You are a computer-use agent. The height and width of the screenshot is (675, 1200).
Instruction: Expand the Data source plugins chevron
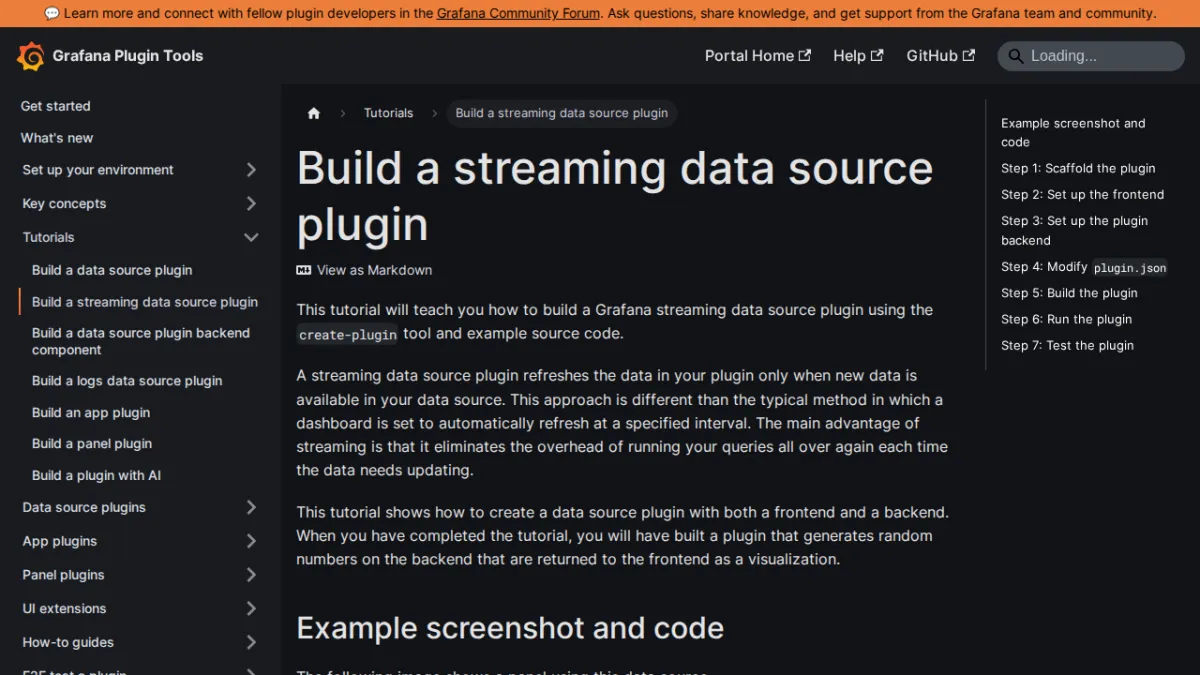(251, 508)
